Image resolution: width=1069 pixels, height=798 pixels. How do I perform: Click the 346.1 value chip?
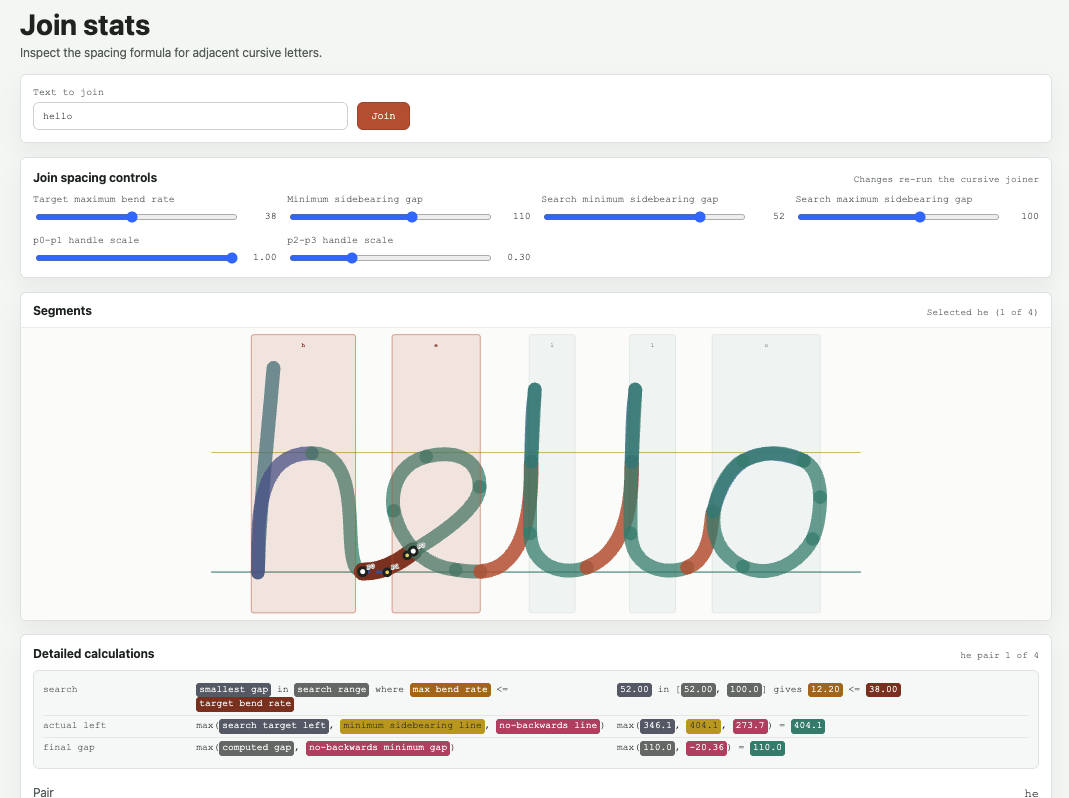click(657, 726)
